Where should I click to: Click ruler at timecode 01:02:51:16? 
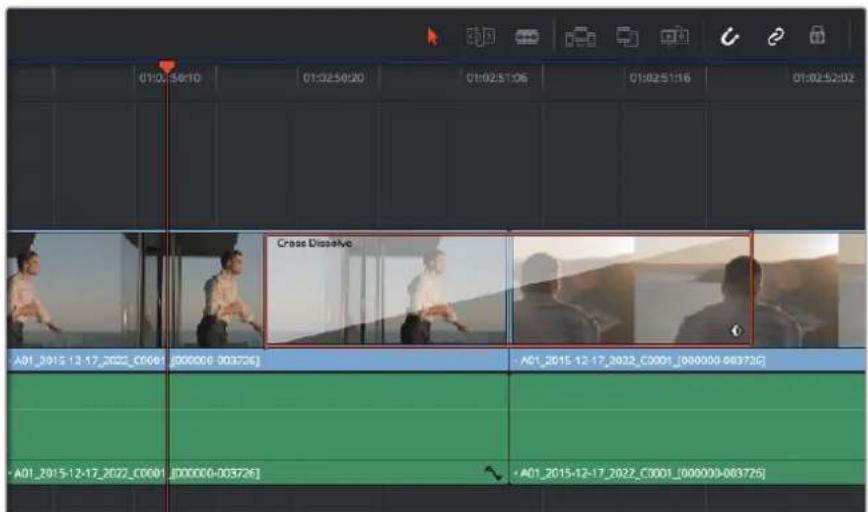click(660, 78)
